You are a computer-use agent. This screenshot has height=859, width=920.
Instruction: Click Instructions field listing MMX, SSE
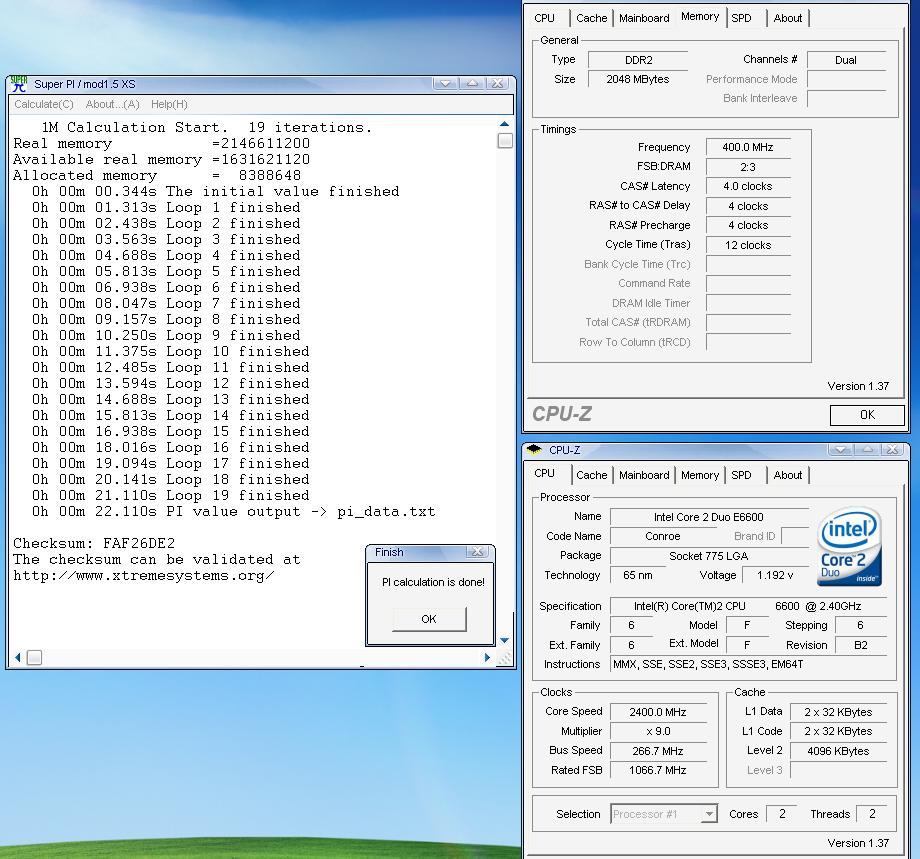click(748, 664)
